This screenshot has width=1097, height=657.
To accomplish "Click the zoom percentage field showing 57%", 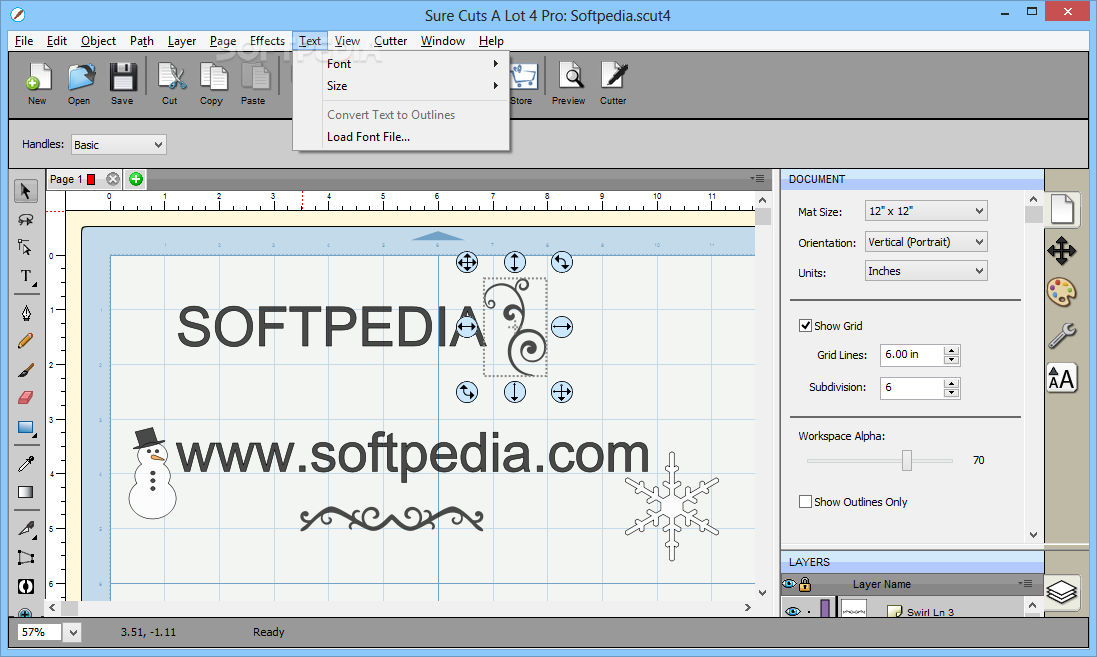I will [38, 633].
